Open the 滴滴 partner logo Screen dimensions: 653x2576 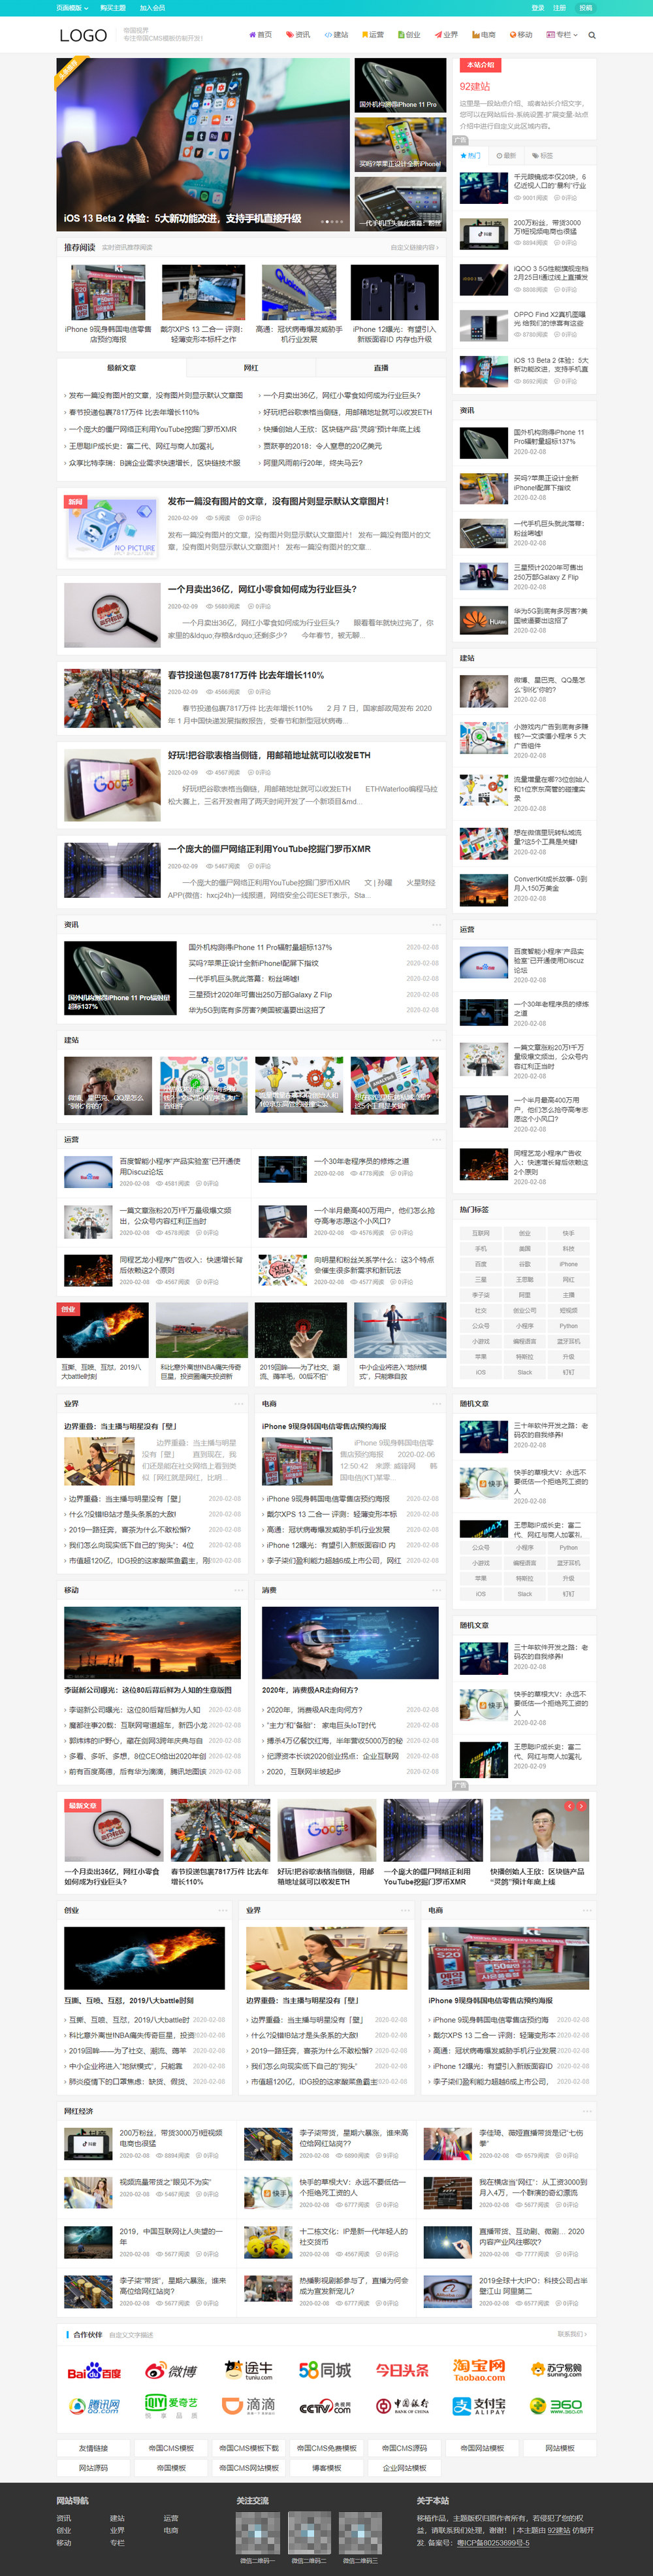tap(249, 2405)
